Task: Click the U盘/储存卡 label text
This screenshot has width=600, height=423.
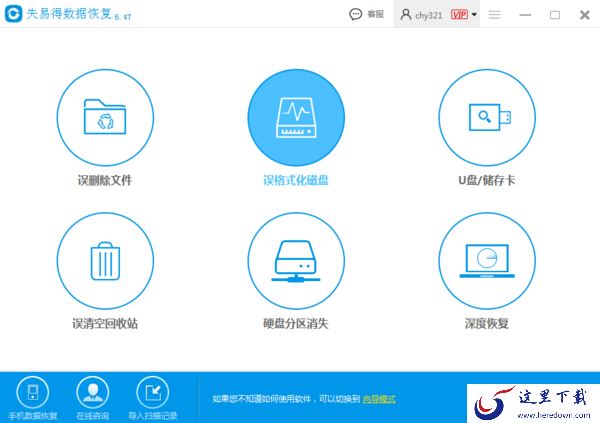Action: click(487, 180)
